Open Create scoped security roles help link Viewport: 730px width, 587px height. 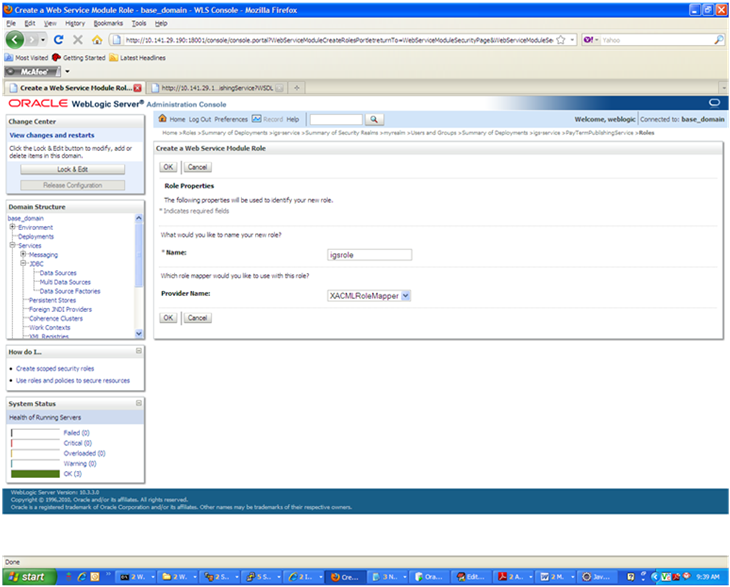click(55, 369)
